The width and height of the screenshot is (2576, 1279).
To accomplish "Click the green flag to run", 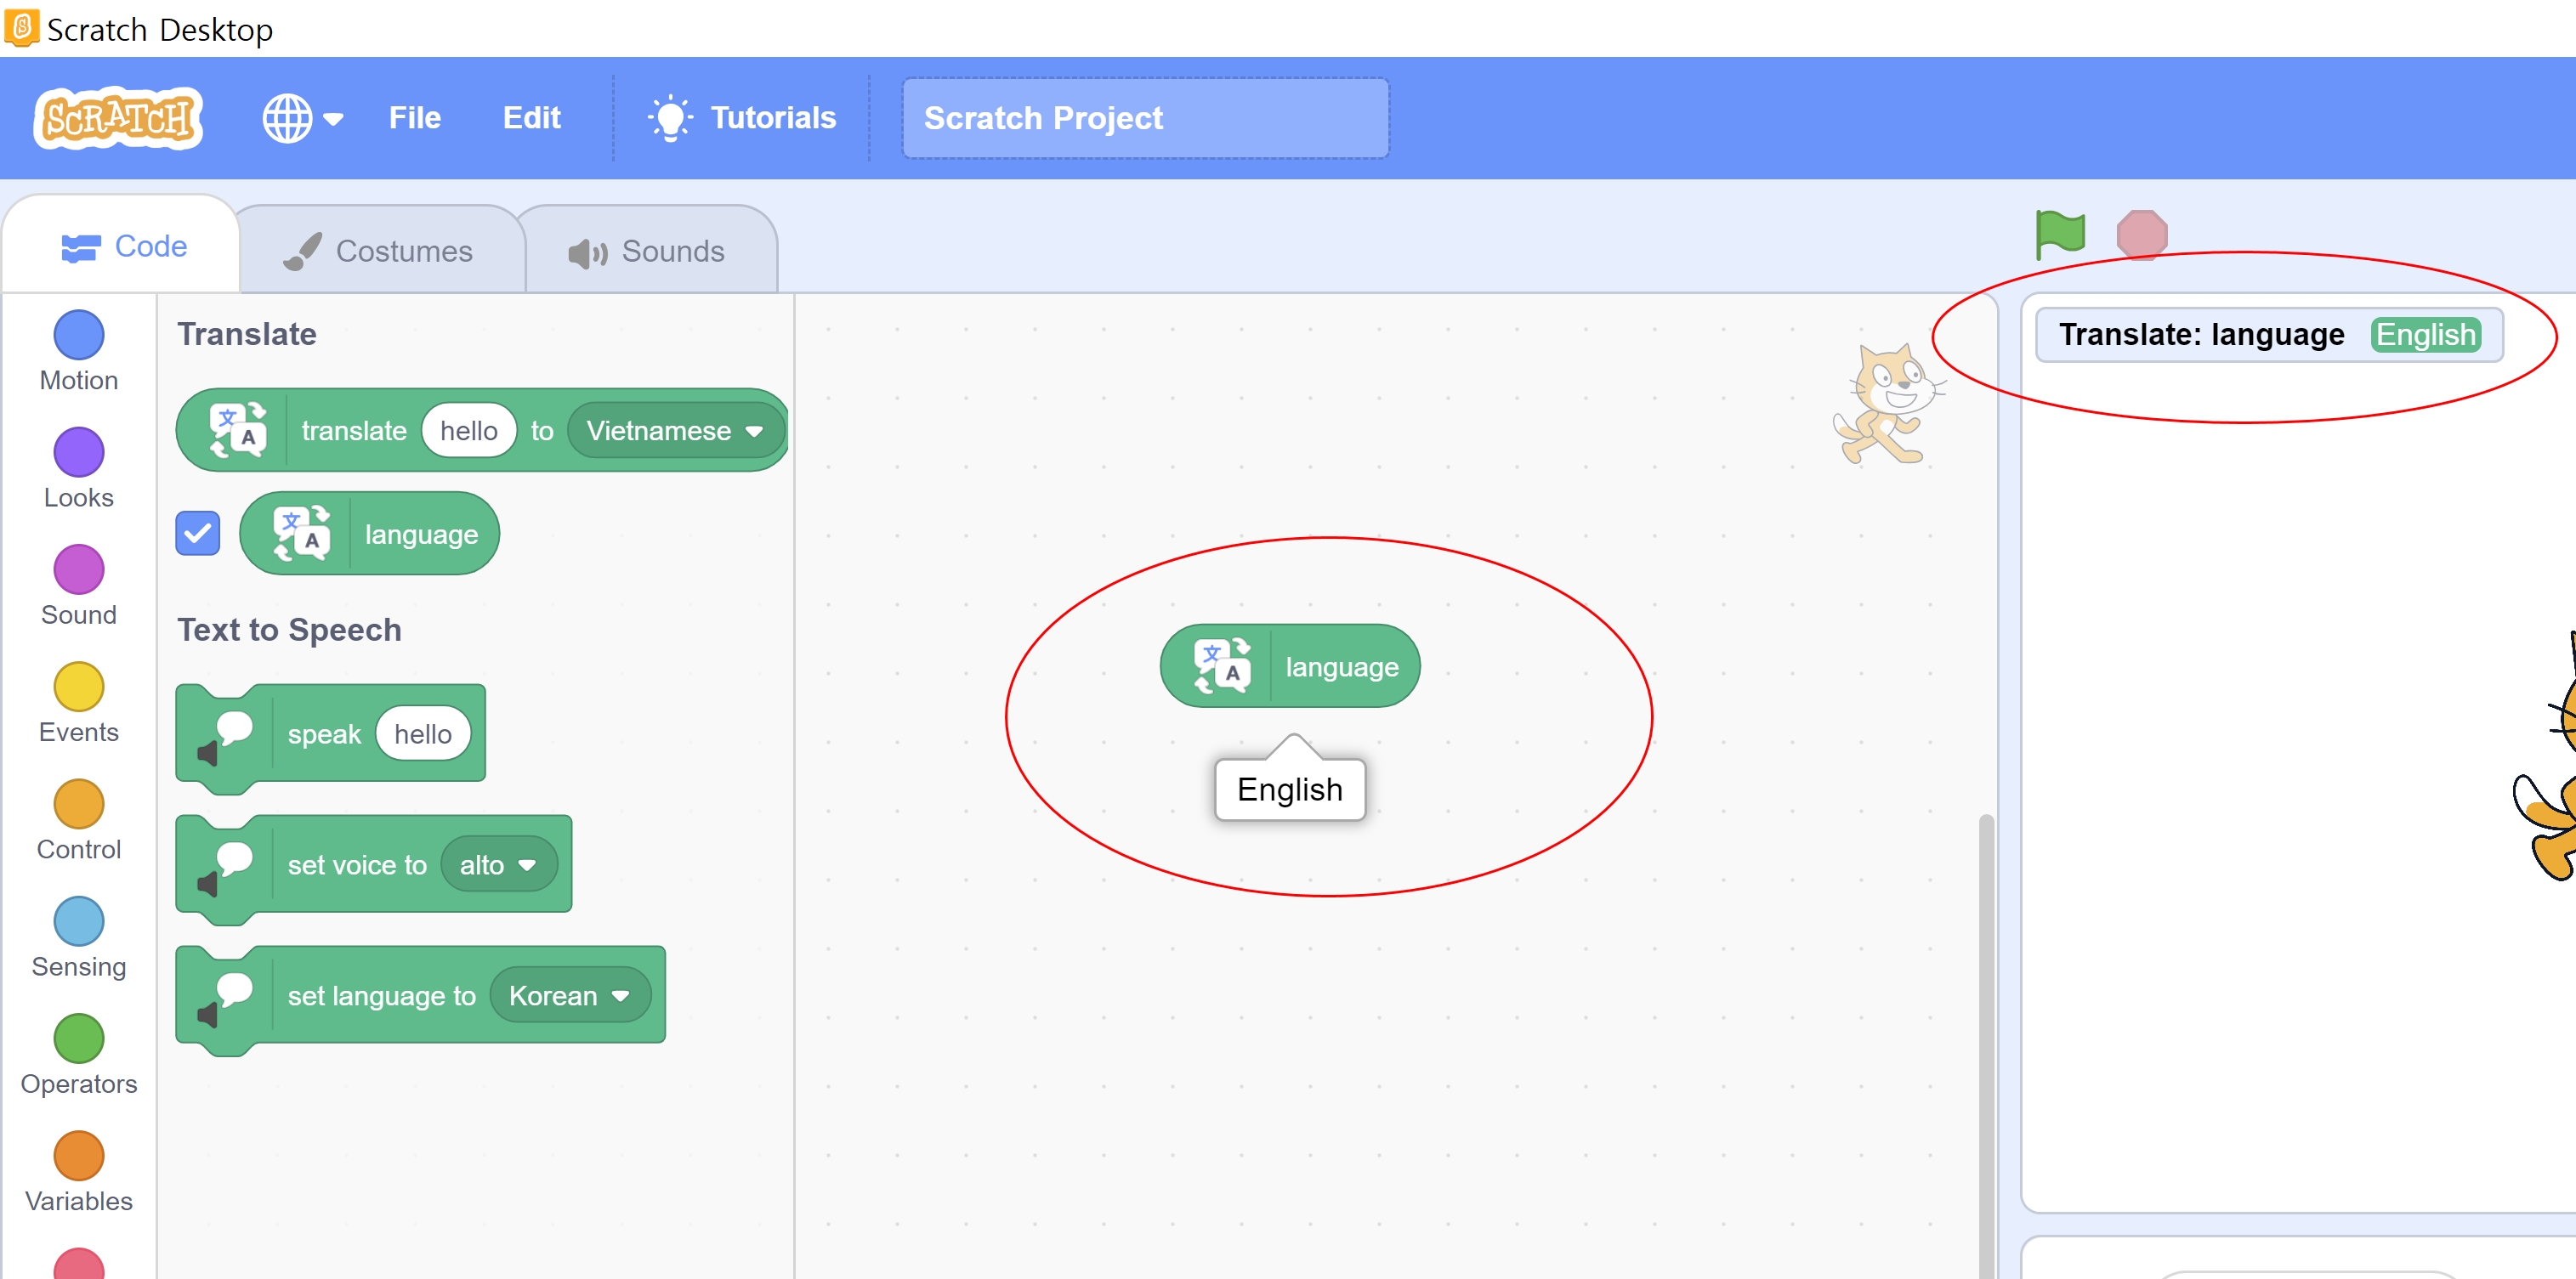I will [2060, 234].
